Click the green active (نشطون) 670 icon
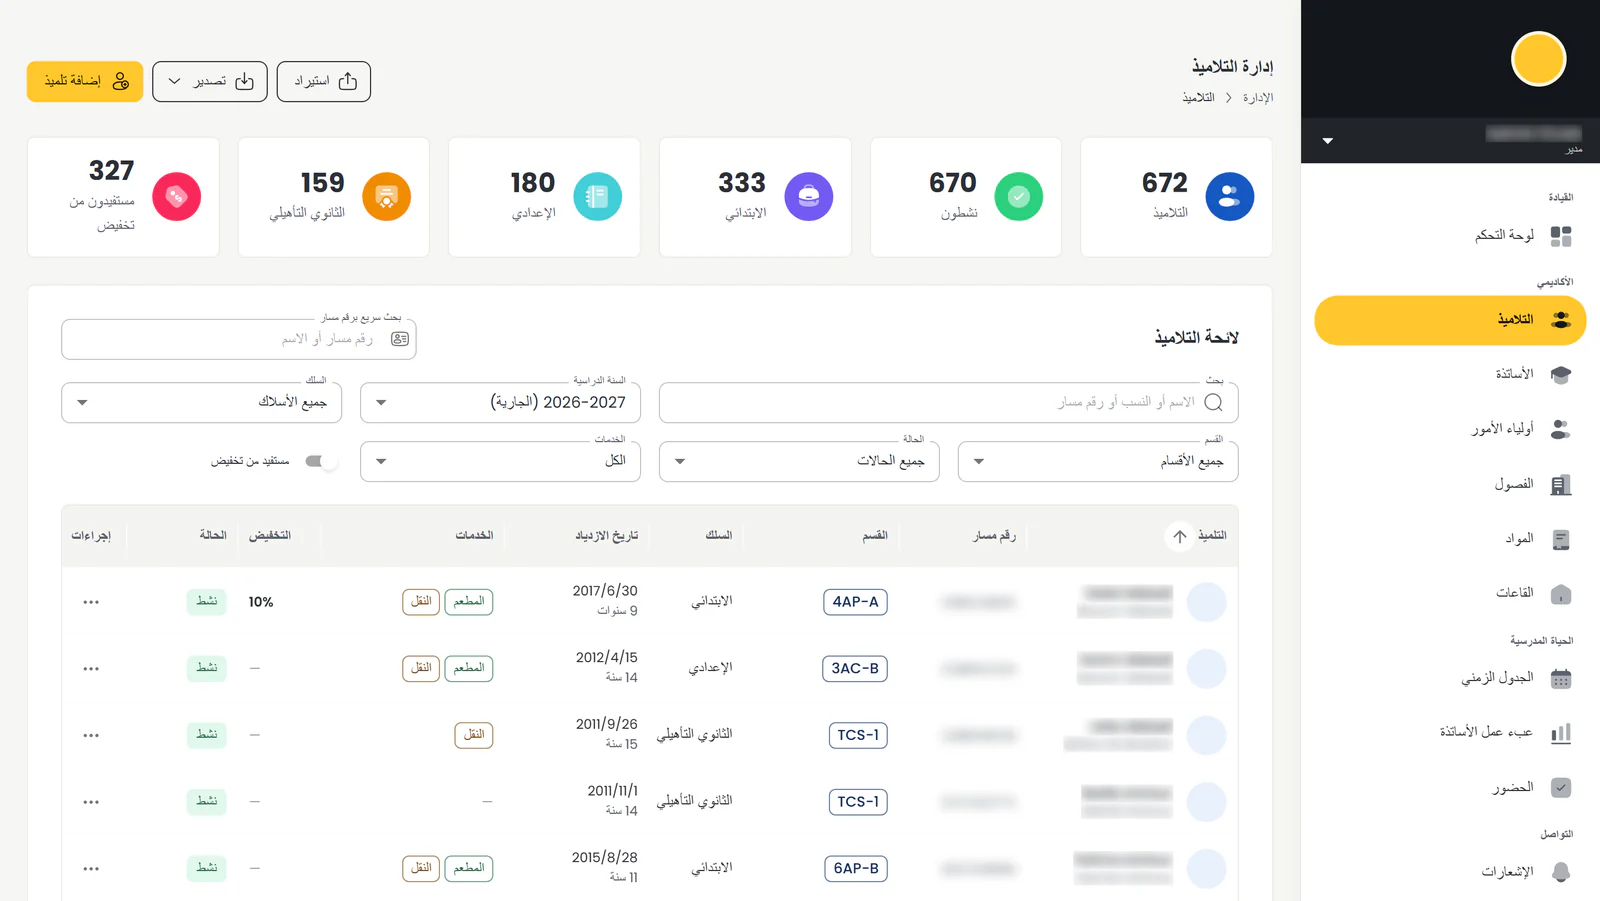Image resolution: width=1600 pixels, height=901 pixels. click(1019, 197)
